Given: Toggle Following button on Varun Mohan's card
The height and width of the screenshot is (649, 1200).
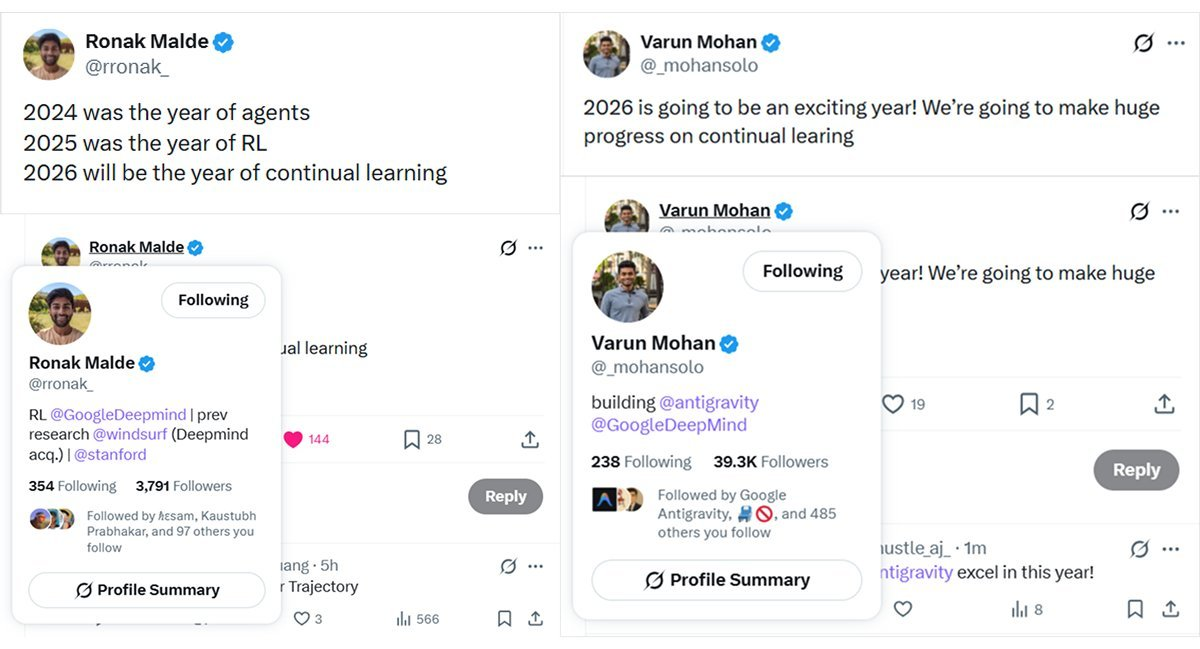Looking at the screenshot, I should point(802,271).
